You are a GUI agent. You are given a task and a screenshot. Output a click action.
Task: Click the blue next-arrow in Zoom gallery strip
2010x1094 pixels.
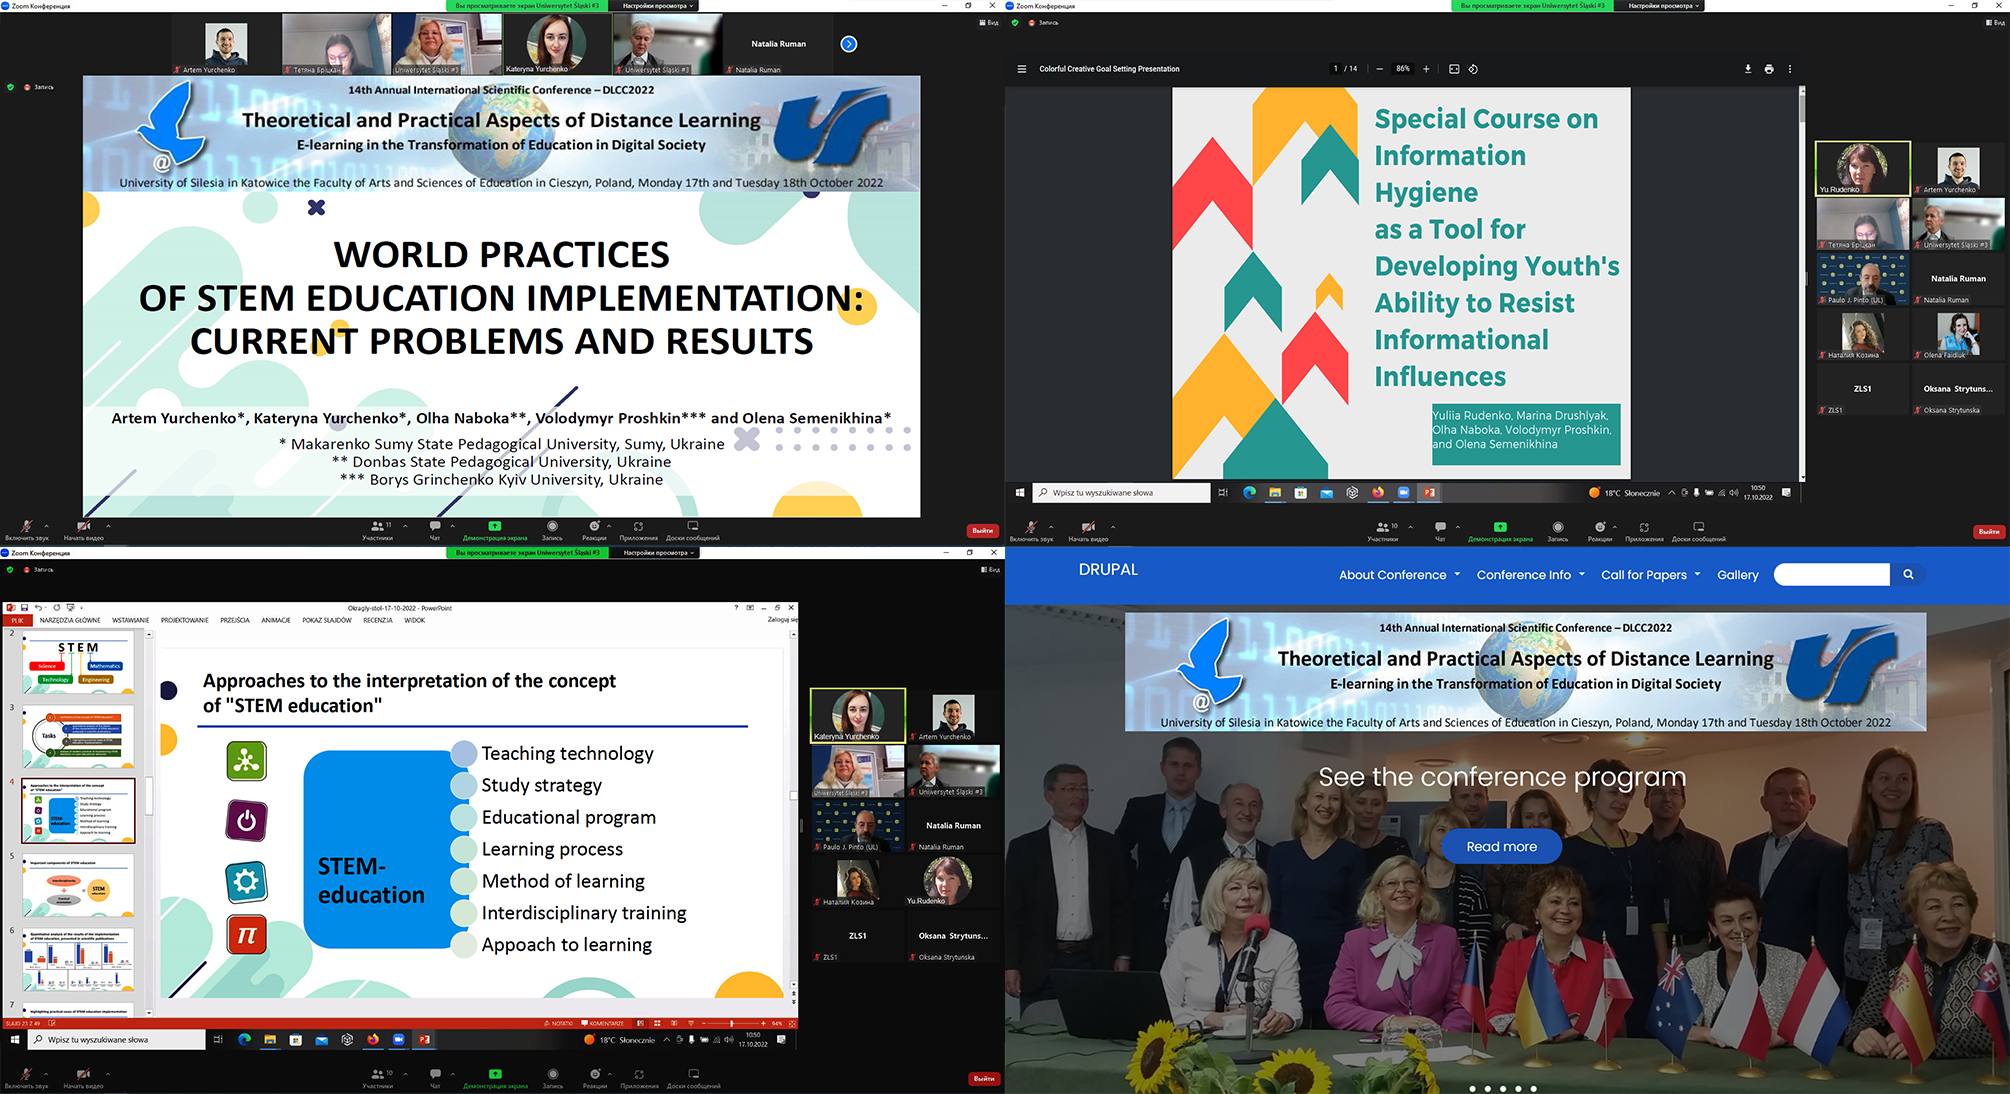849,44
